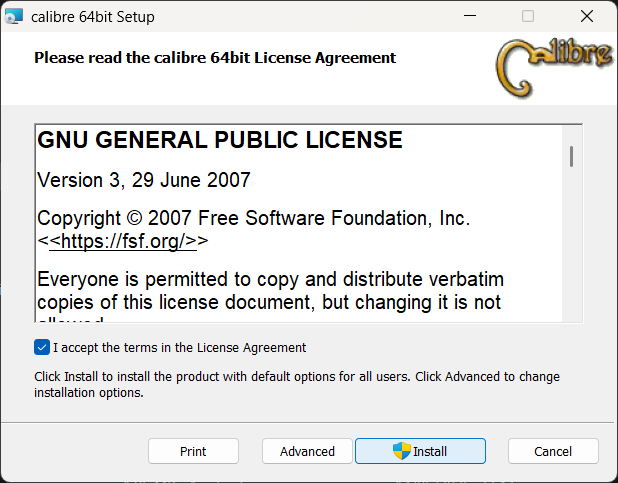This screenshot has height=483, width=618.
Task: Minimize the calibre Setup window
Action: 470,16
